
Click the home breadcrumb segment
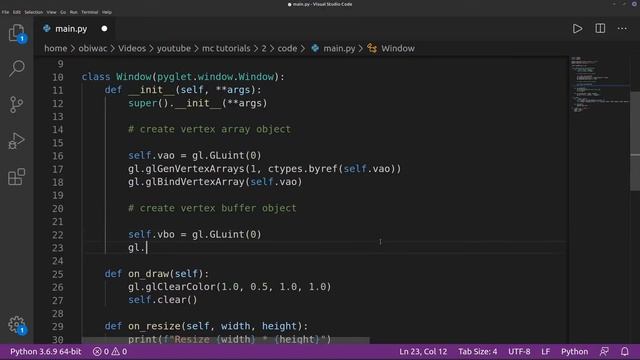coord(56,48)
